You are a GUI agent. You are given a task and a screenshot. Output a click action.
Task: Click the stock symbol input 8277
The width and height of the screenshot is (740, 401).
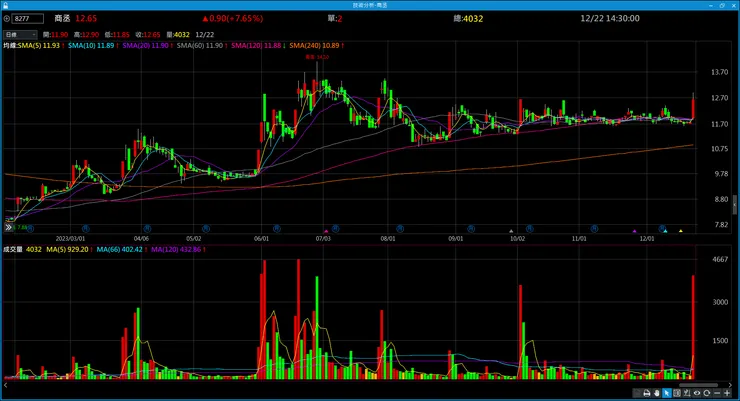28,18
